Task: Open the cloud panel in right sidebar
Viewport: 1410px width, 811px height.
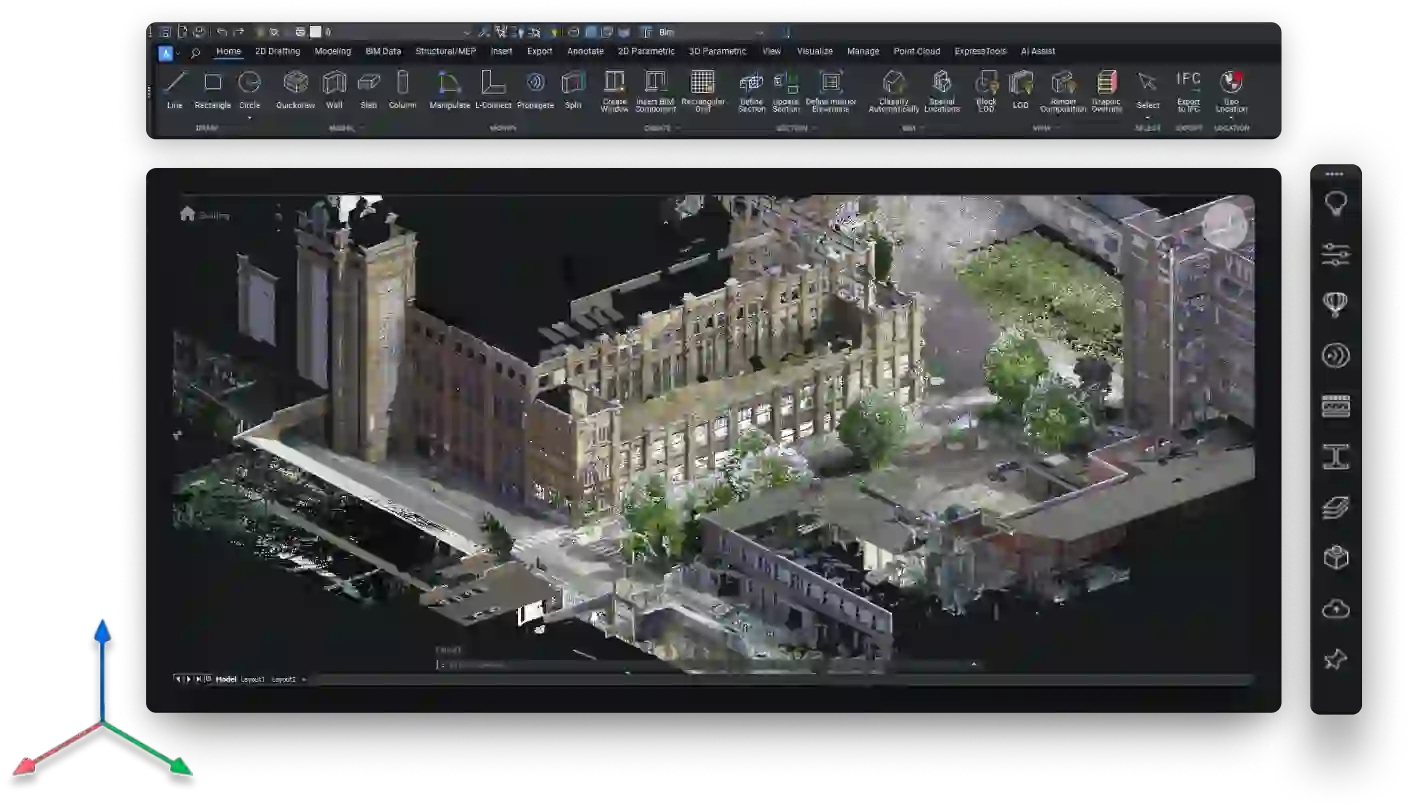Action: pyautogui.click(x=1335, y=608)
